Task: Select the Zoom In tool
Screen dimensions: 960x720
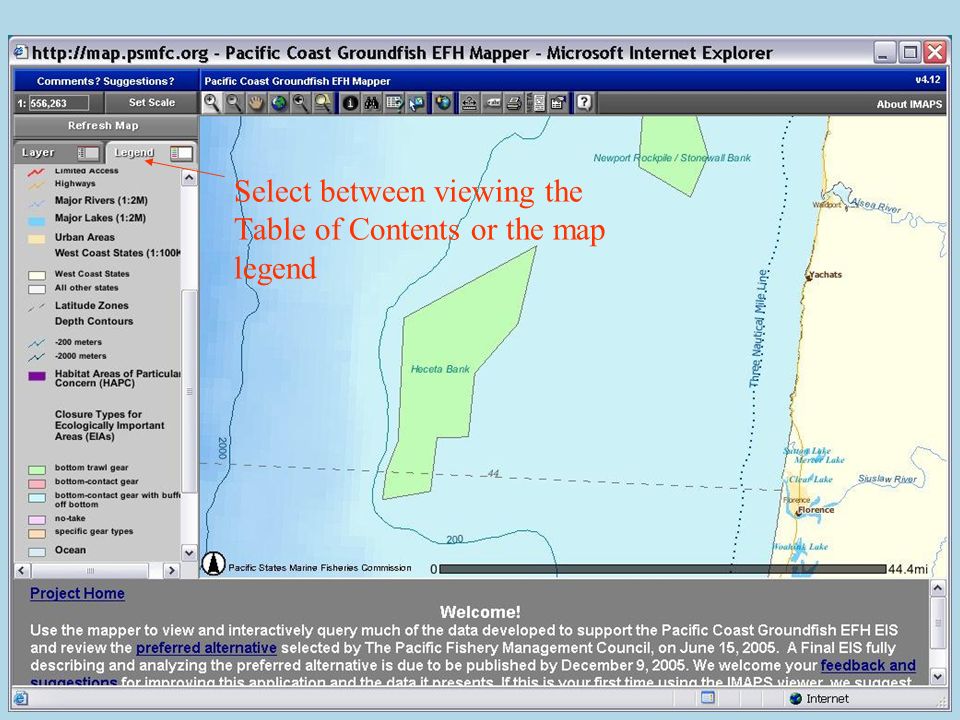Action: click(x=211, y=103)
